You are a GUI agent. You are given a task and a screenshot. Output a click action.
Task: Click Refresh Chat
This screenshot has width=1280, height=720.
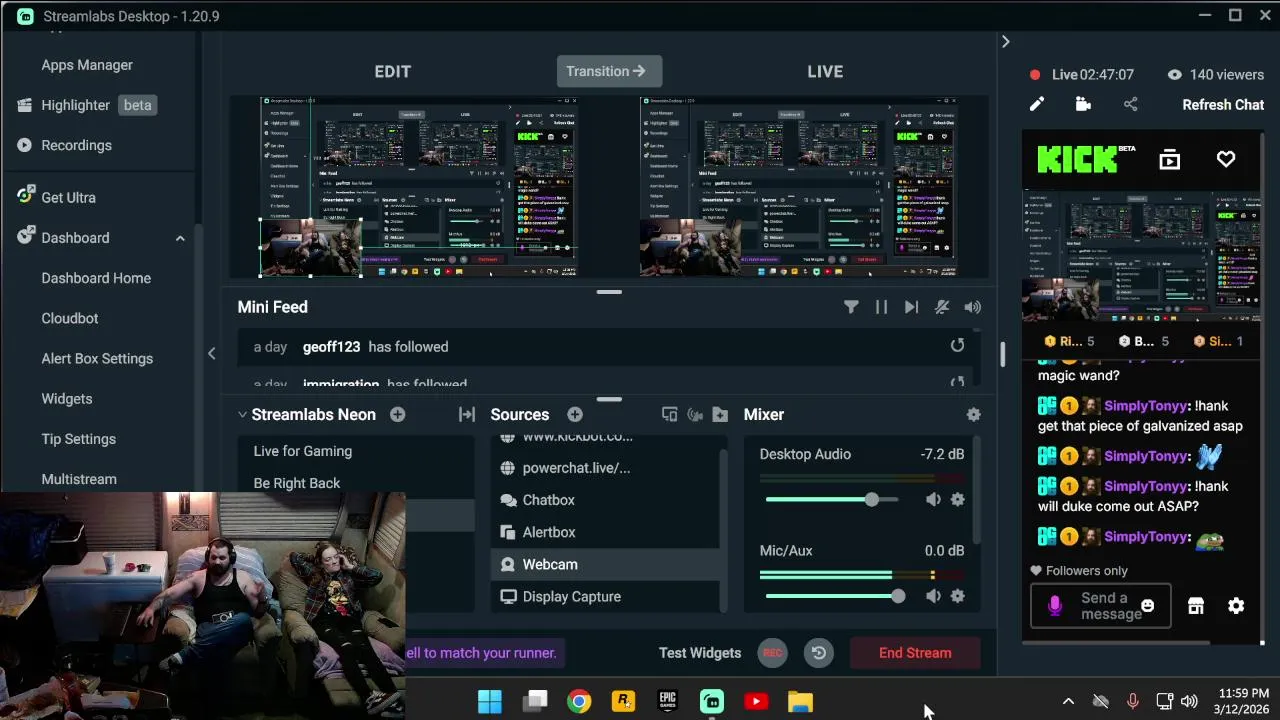(1223, 104)
